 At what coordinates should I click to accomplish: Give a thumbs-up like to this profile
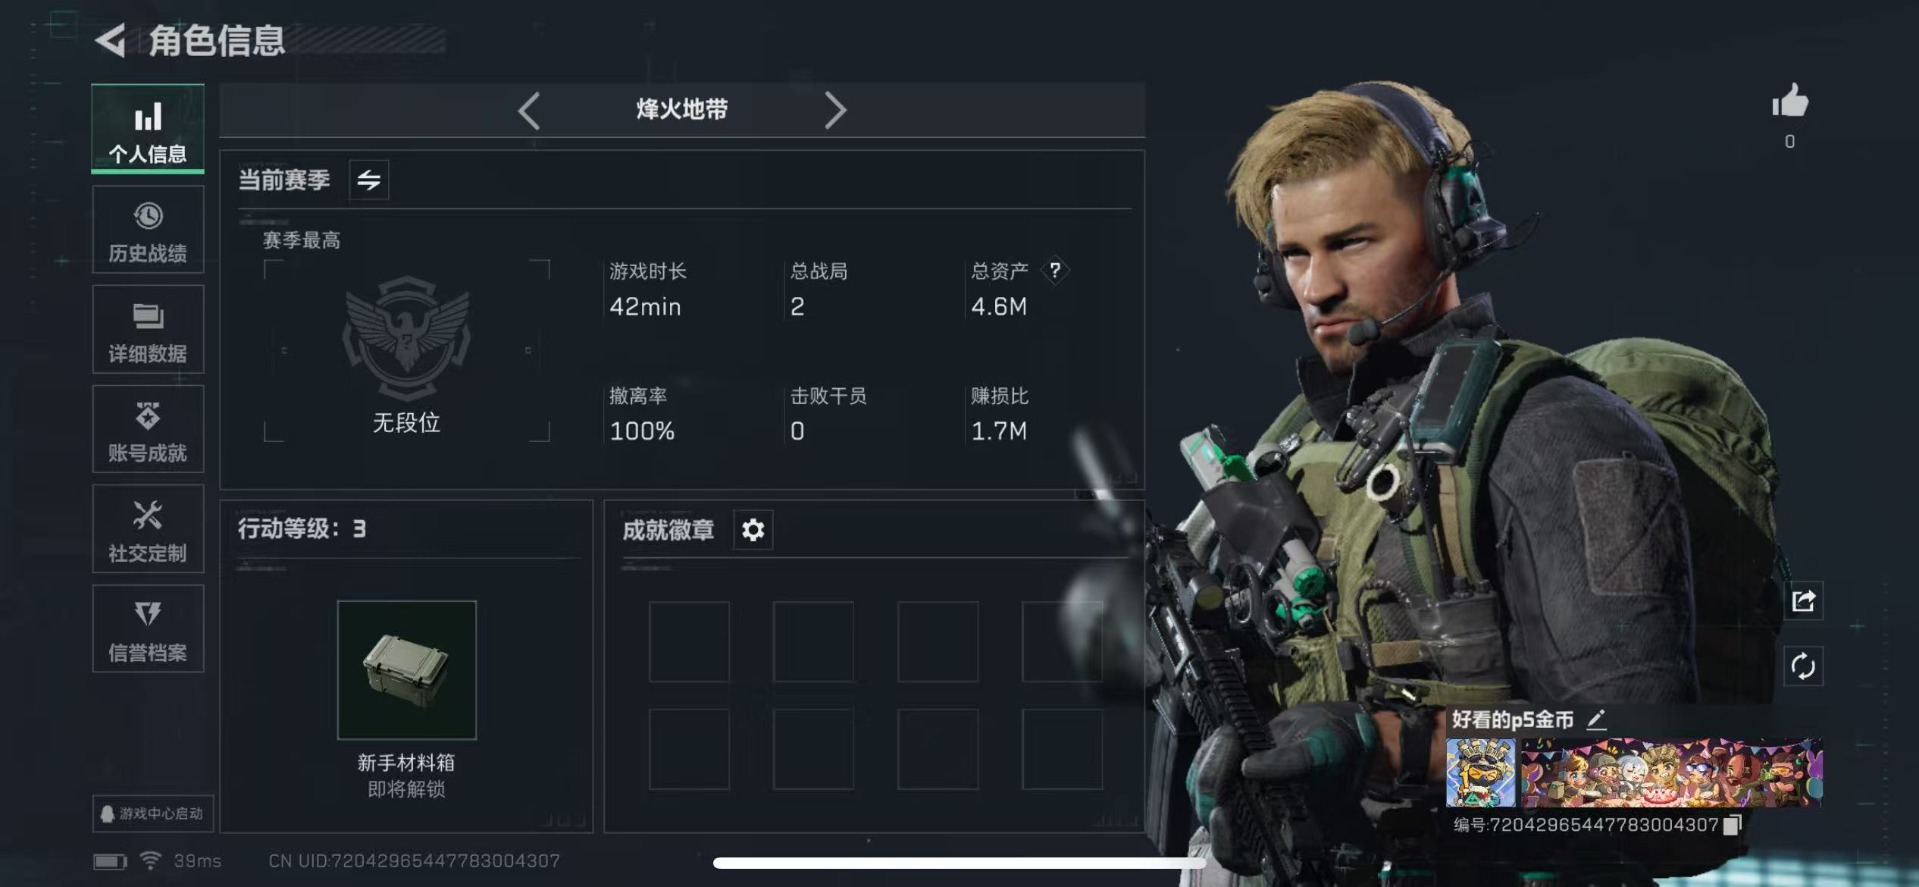pos(1790,101)
